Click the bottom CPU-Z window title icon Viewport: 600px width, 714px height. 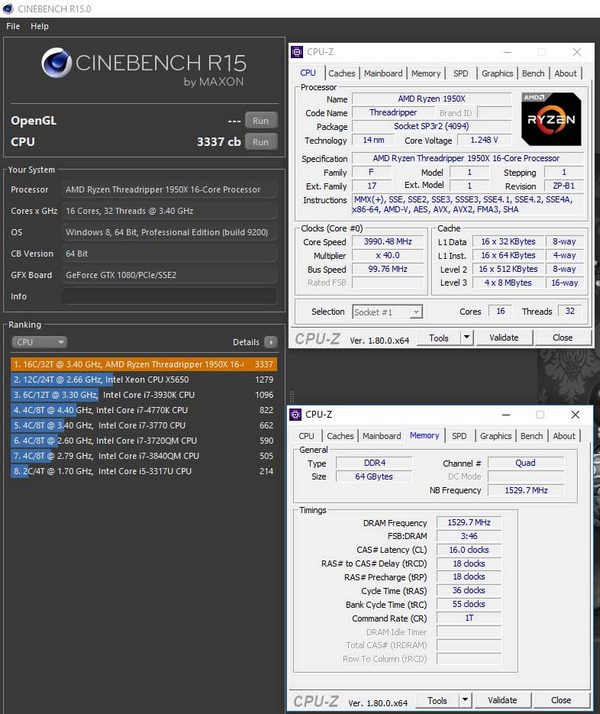(x=295, y=414)
